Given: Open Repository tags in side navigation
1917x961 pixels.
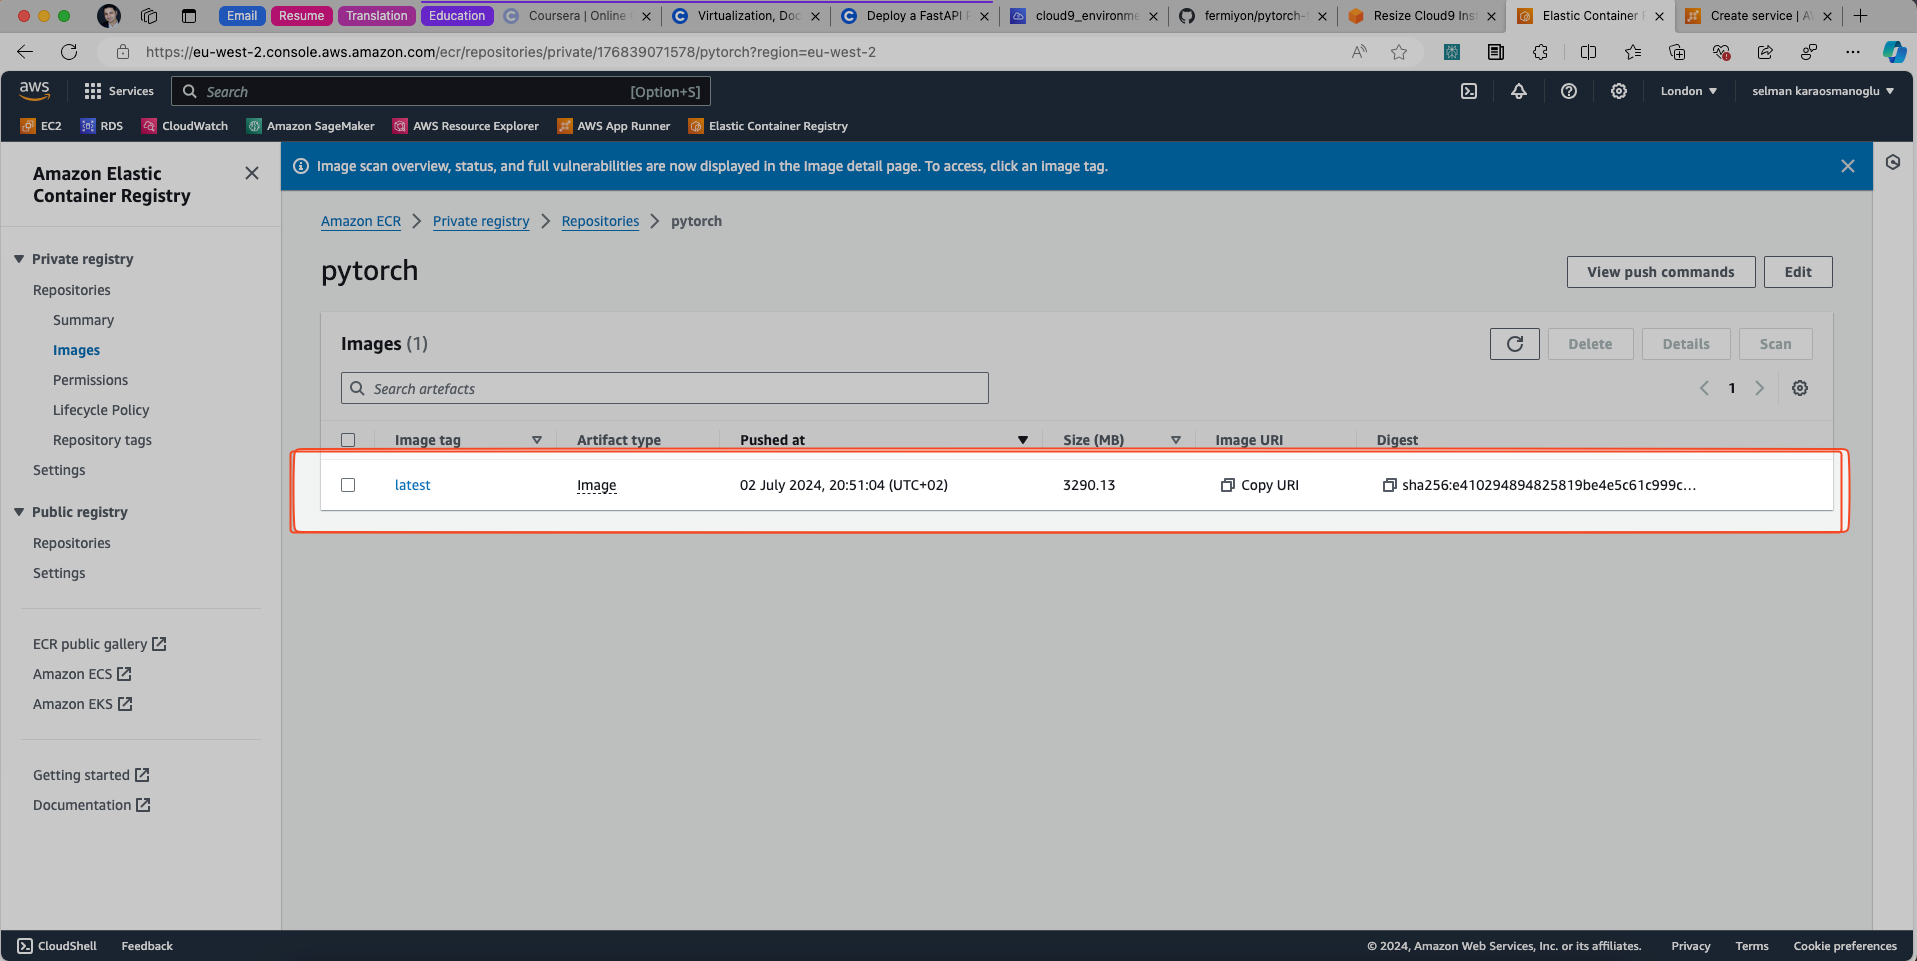Looking at the screenshot, I should coord(102,440).
